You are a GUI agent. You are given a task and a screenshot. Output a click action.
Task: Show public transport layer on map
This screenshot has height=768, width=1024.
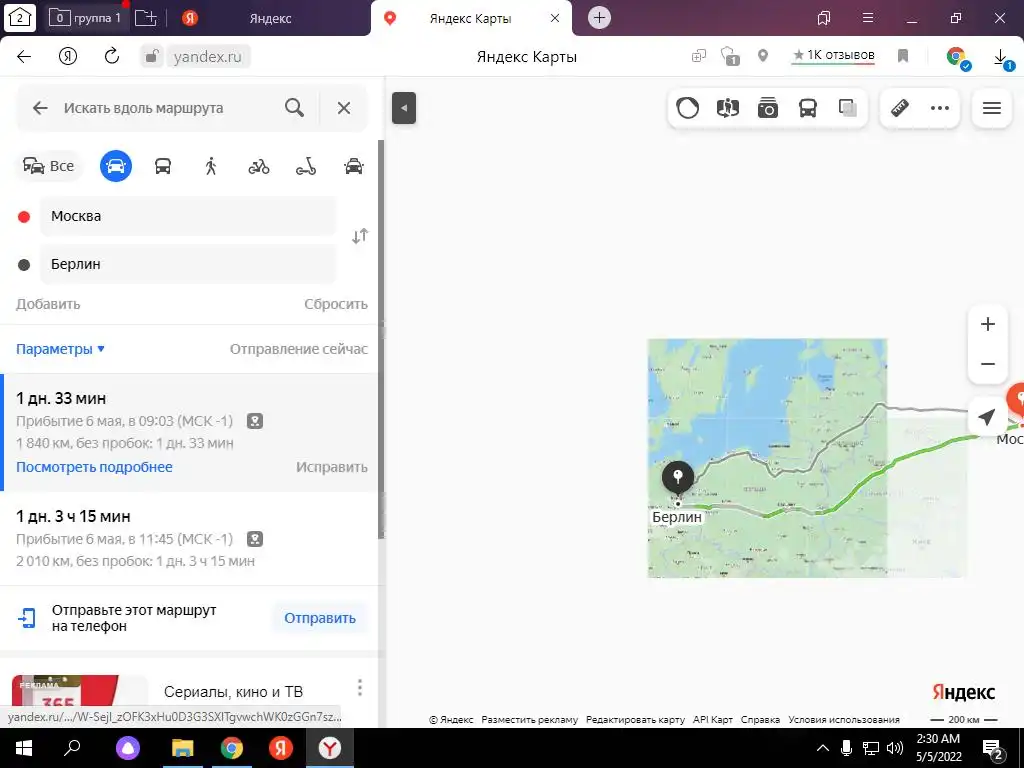[x=808, y=108]
